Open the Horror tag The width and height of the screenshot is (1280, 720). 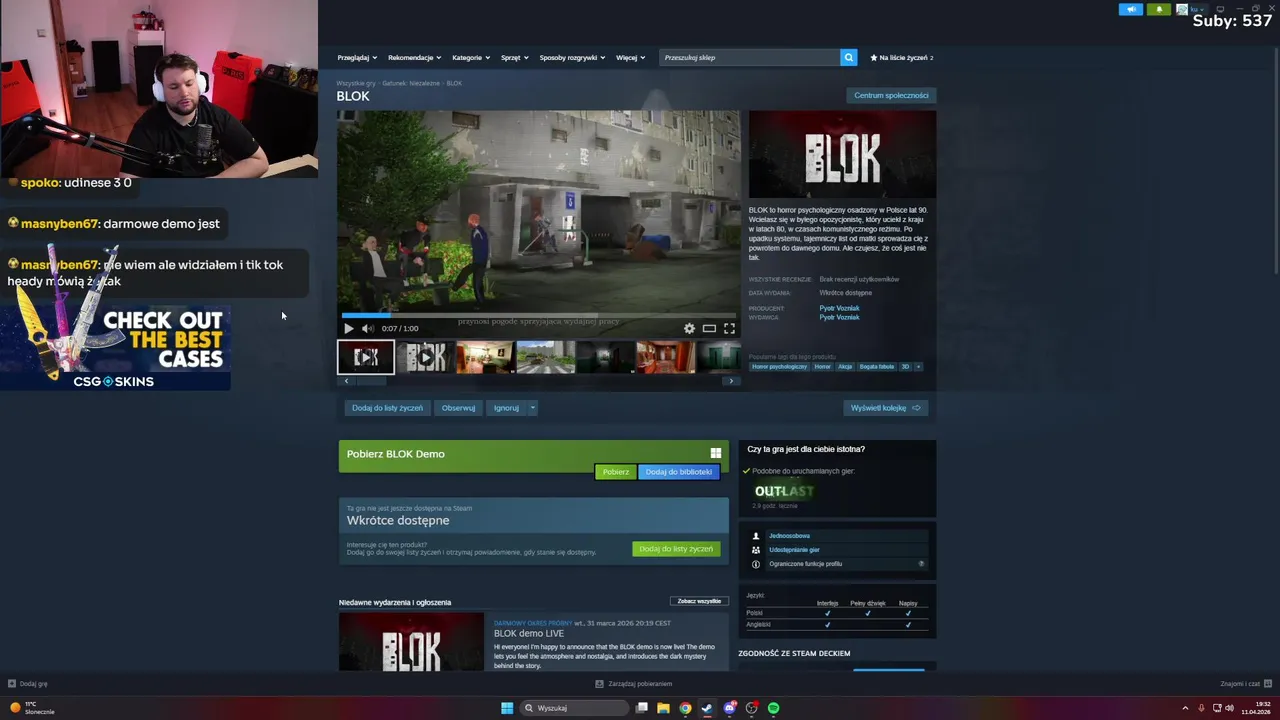pyautogui.click(x=822, y=367)
